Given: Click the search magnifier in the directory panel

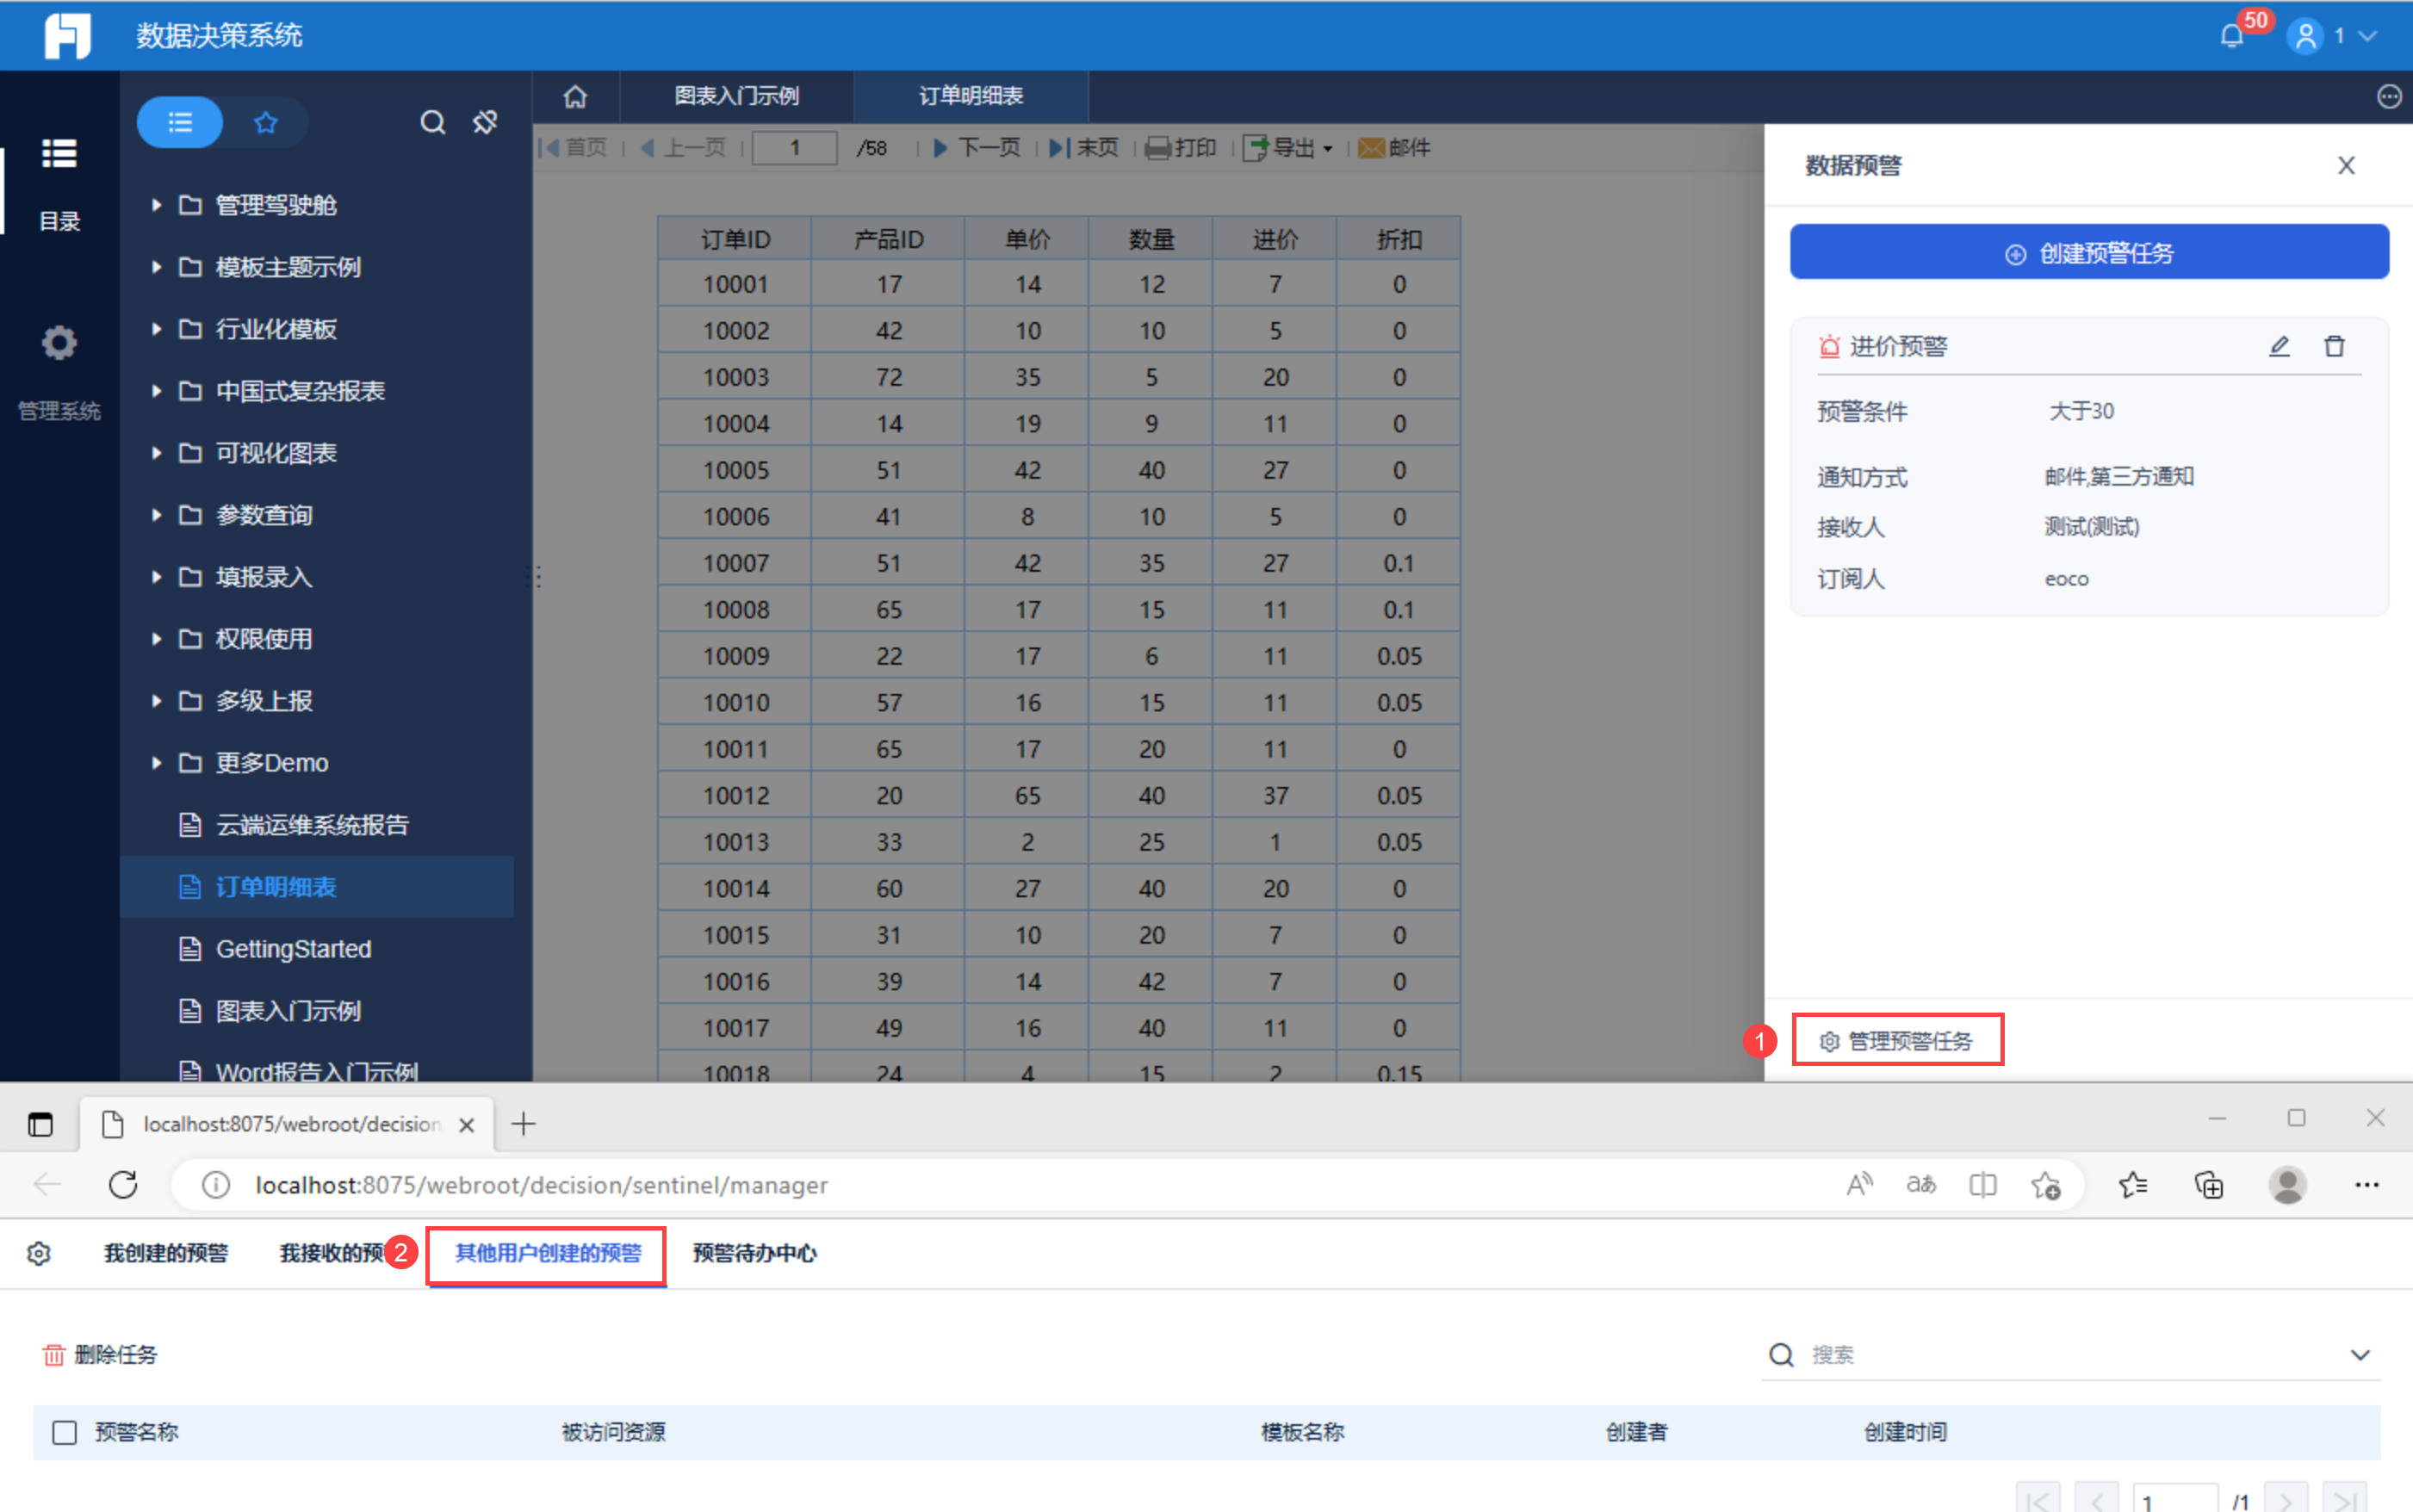Looking at the screenshot, I should [432, 122].
